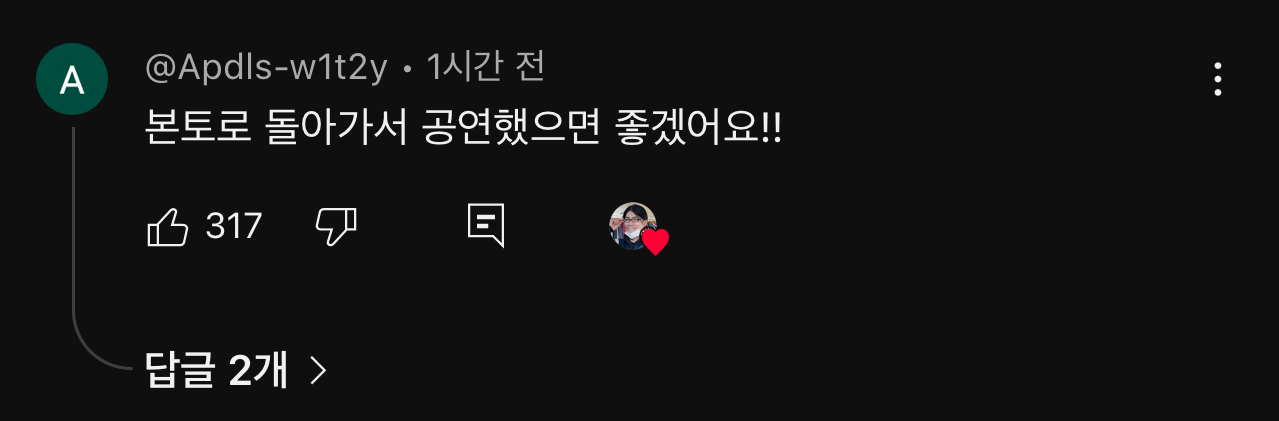Screen dimensions: 1279x421
Task: Click the red creator heart badge
Action: click(x=655, y=242)
